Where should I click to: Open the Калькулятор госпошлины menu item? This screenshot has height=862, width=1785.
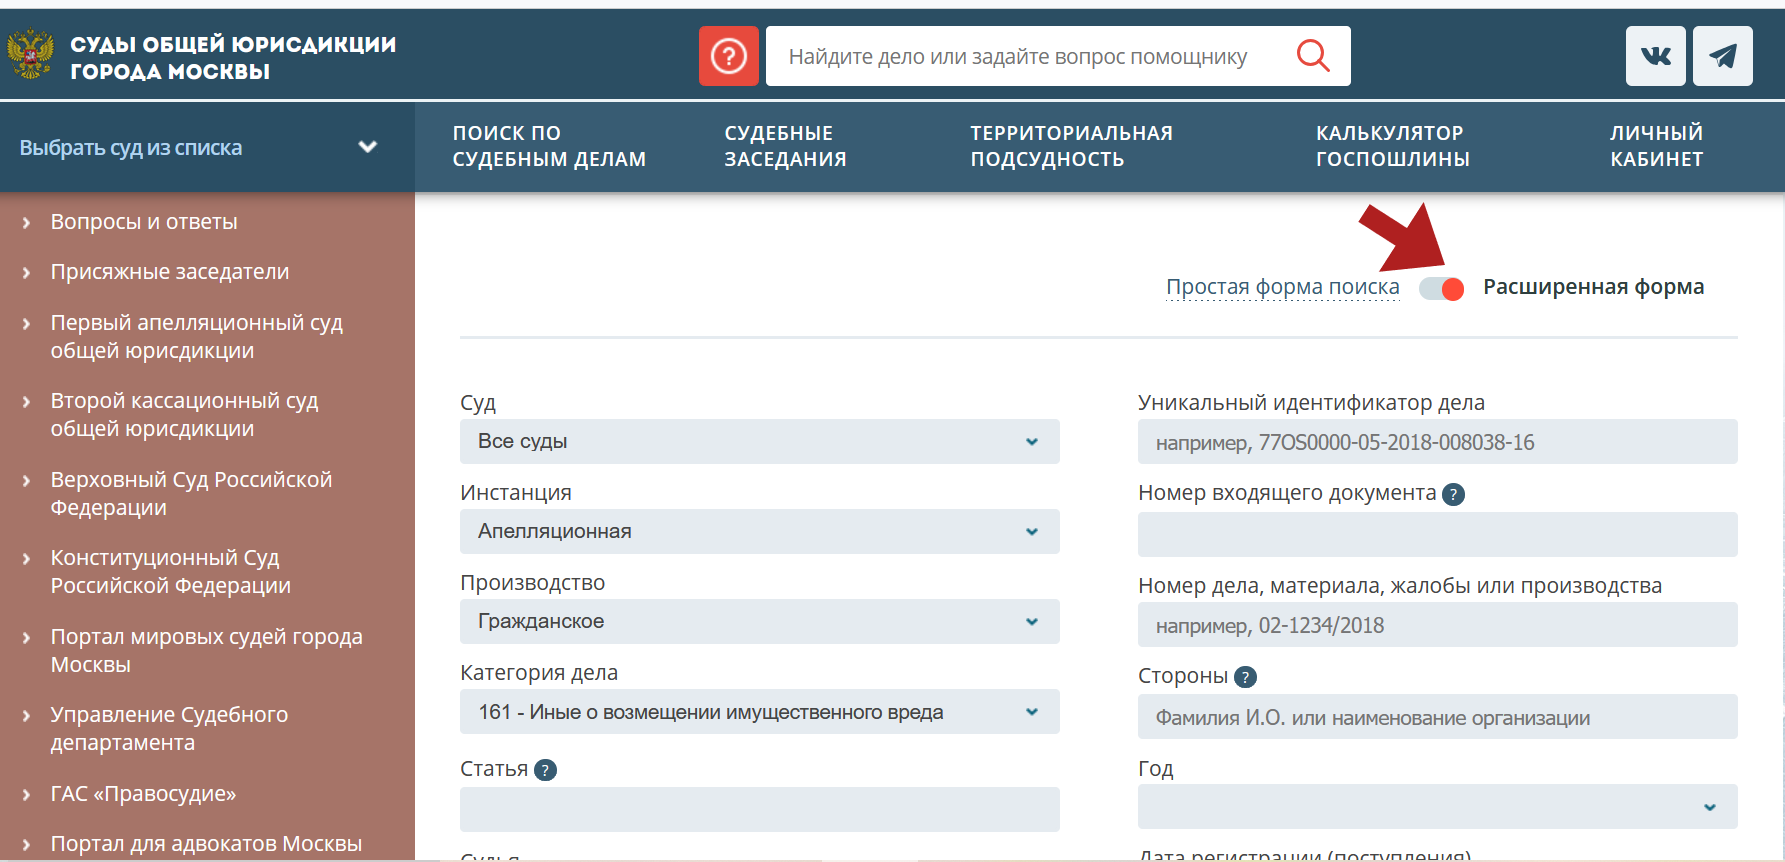click(1392, 146)
